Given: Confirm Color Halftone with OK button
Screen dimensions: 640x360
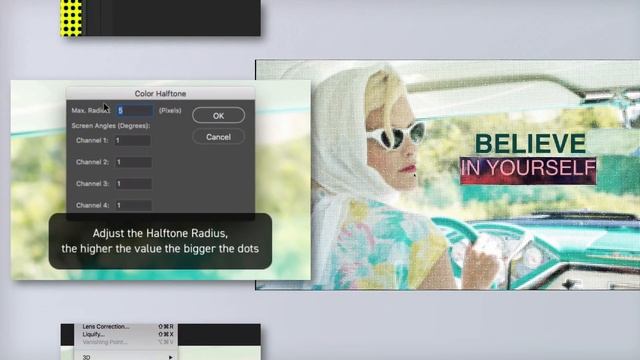Looking at the screenshot, I should tap(218, 116).
